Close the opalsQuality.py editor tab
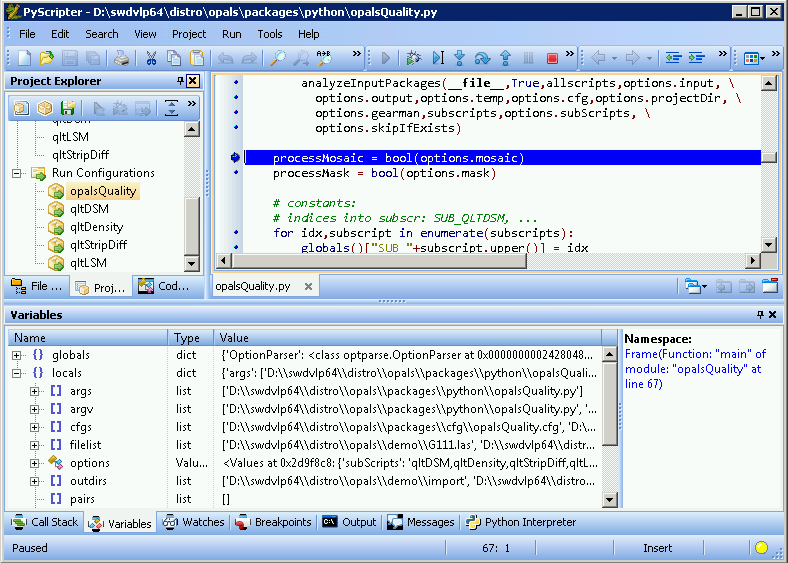The width and height of the screenshot is (788, 563). pos(308,286)
